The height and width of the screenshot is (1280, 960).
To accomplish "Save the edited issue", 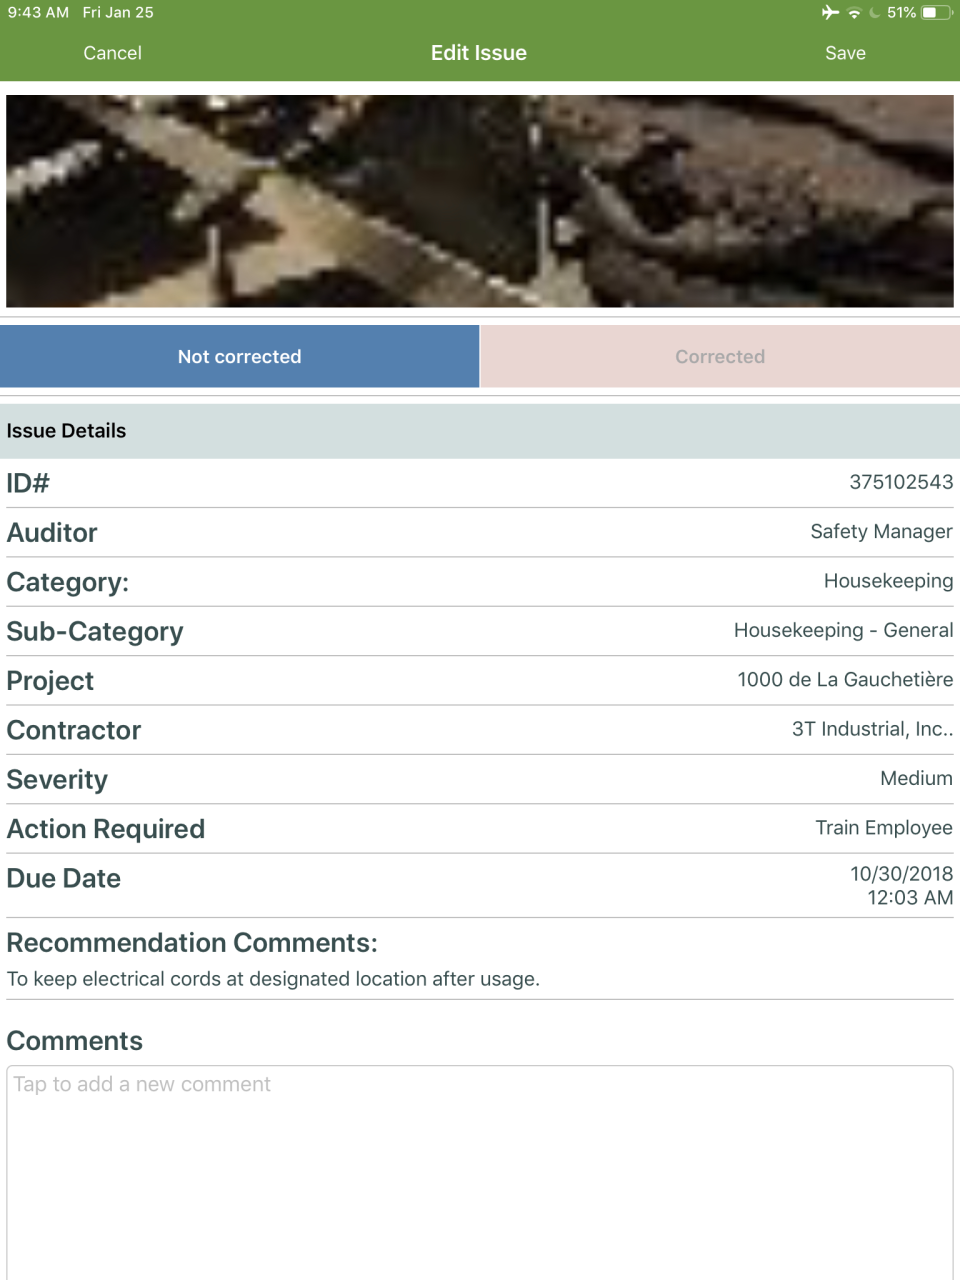I will [845, 52].
